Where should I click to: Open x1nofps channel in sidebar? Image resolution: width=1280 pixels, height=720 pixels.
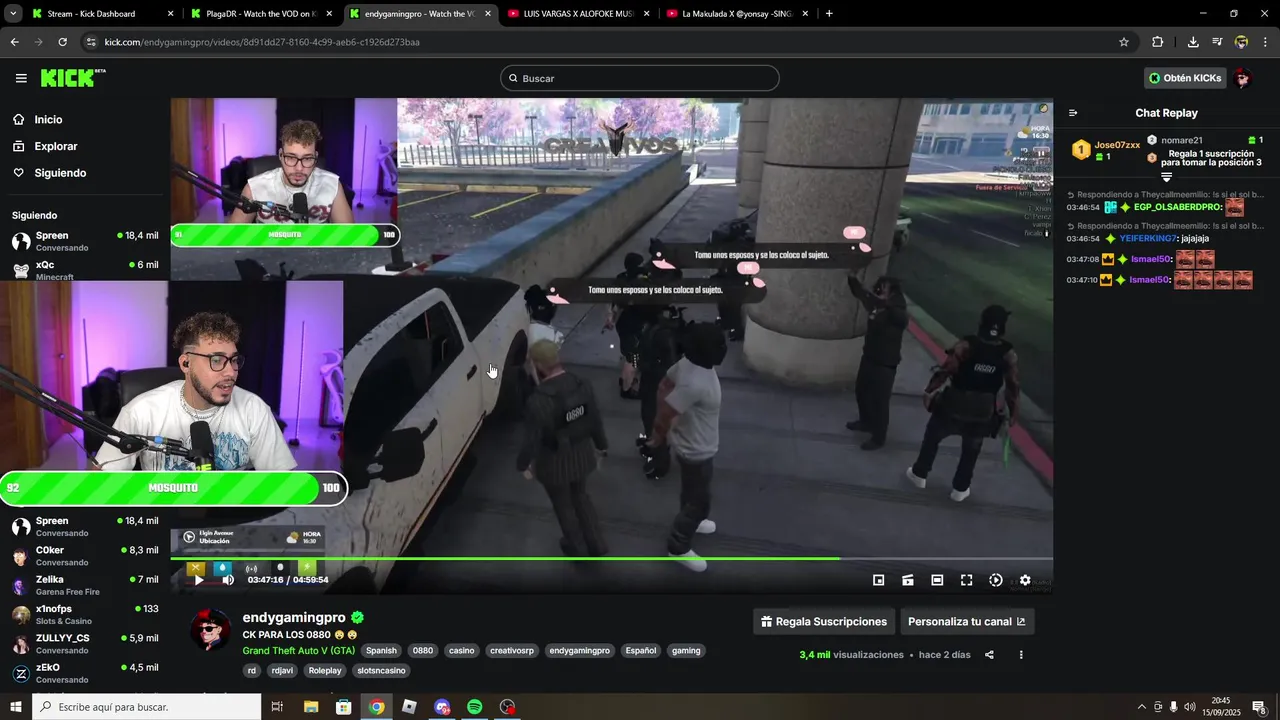(85, 614)
